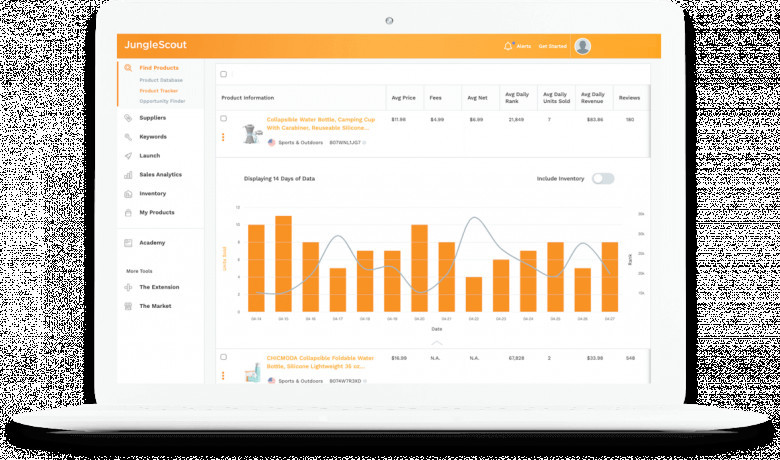Viewport: 780px width, 460px height.
Task: Open My Products section
Action: [x=157, y=212]
